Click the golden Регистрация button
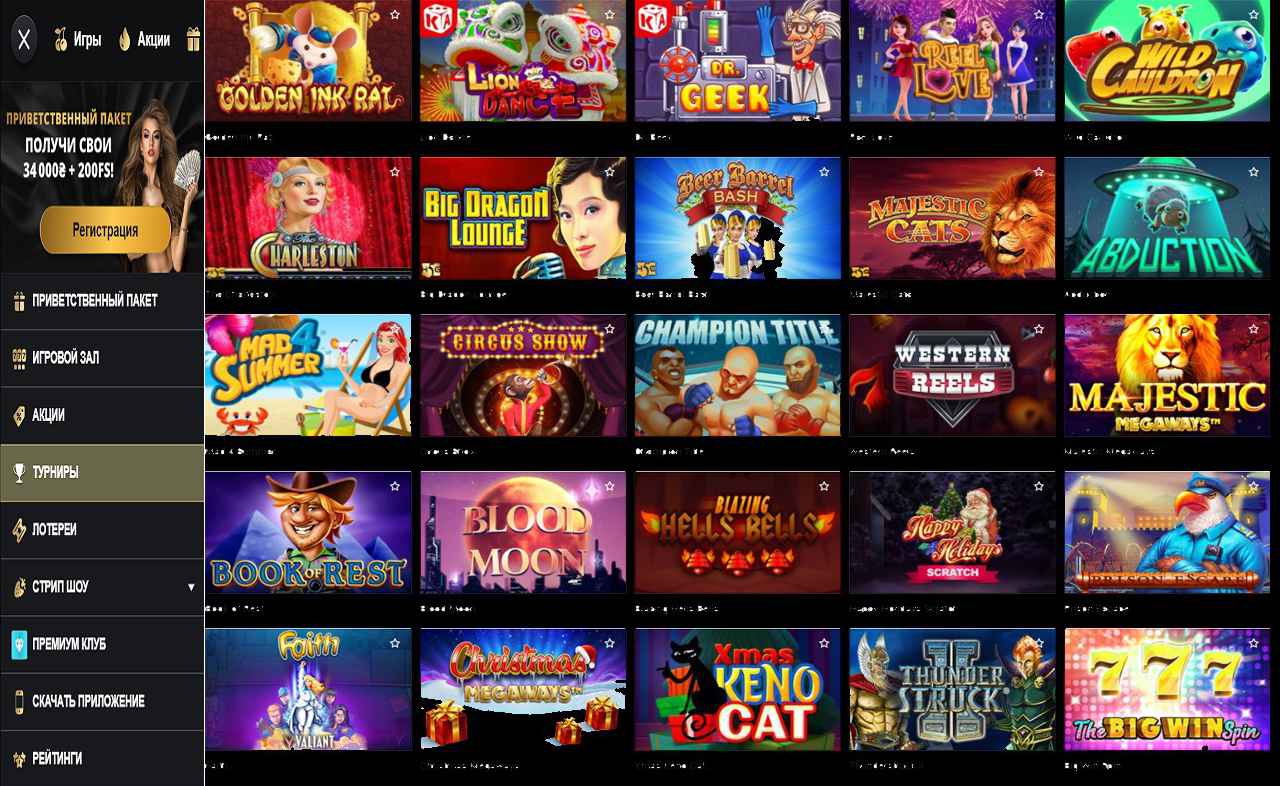 [x=105, y=230]
